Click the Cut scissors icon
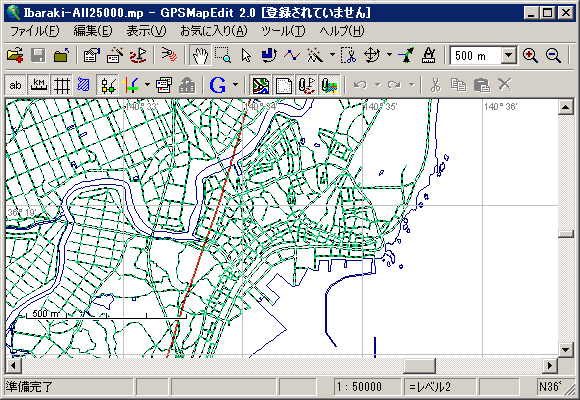Viewport: 580px width, 400px height. (435, 85)
